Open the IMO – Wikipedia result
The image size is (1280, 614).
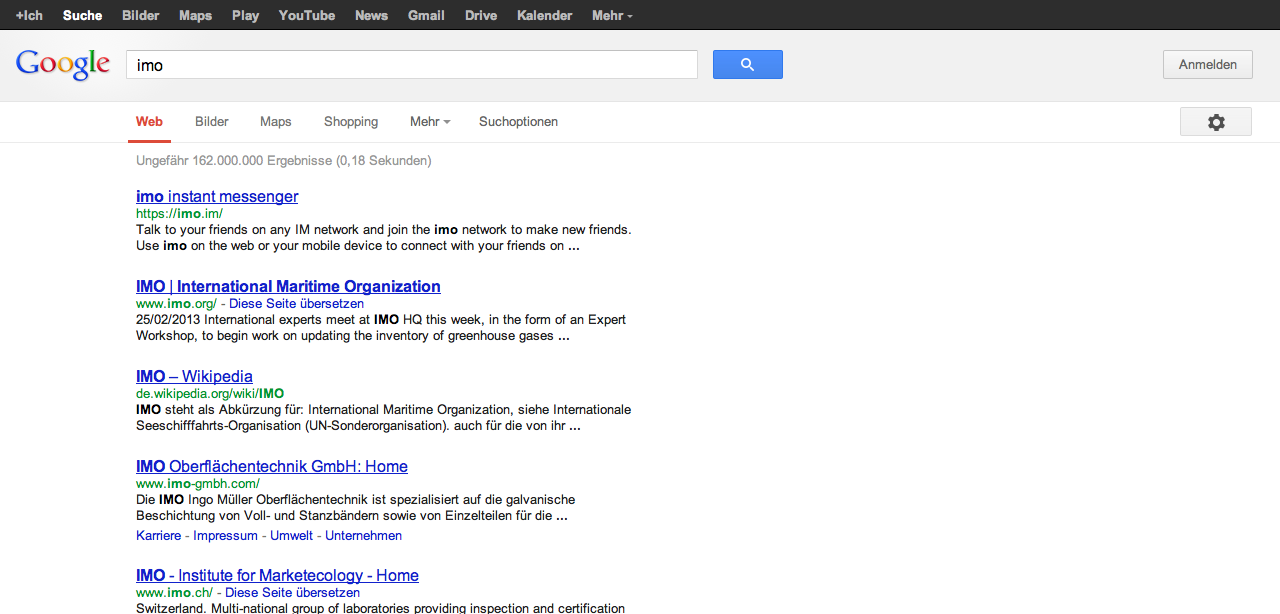pos(194,377)
